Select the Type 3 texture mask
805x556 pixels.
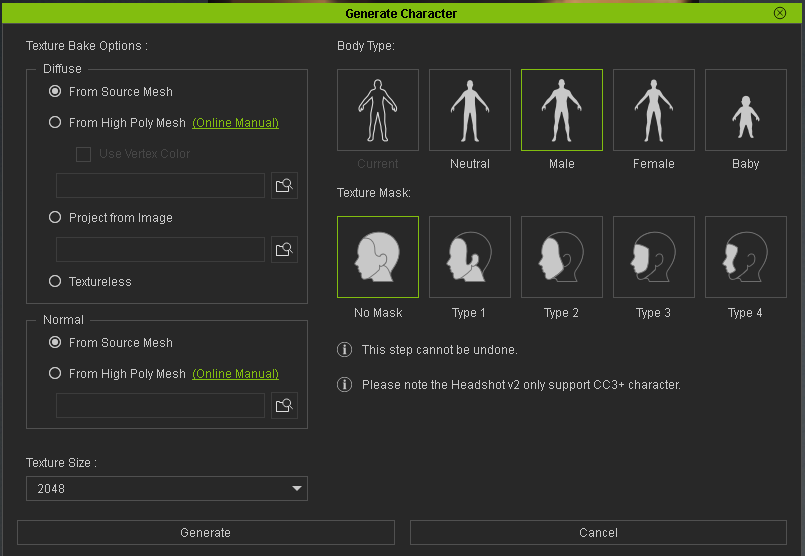tap(654, 257)
